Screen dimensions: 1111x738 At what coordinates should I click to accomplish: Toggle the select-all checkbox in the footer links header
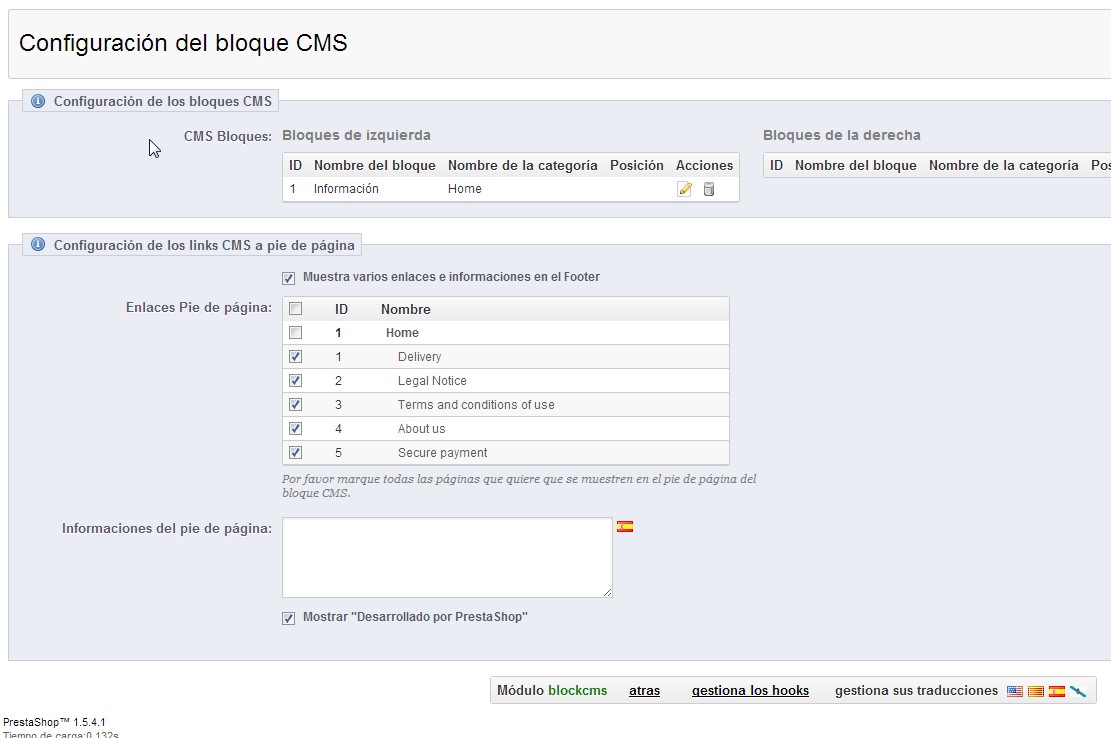295,309
